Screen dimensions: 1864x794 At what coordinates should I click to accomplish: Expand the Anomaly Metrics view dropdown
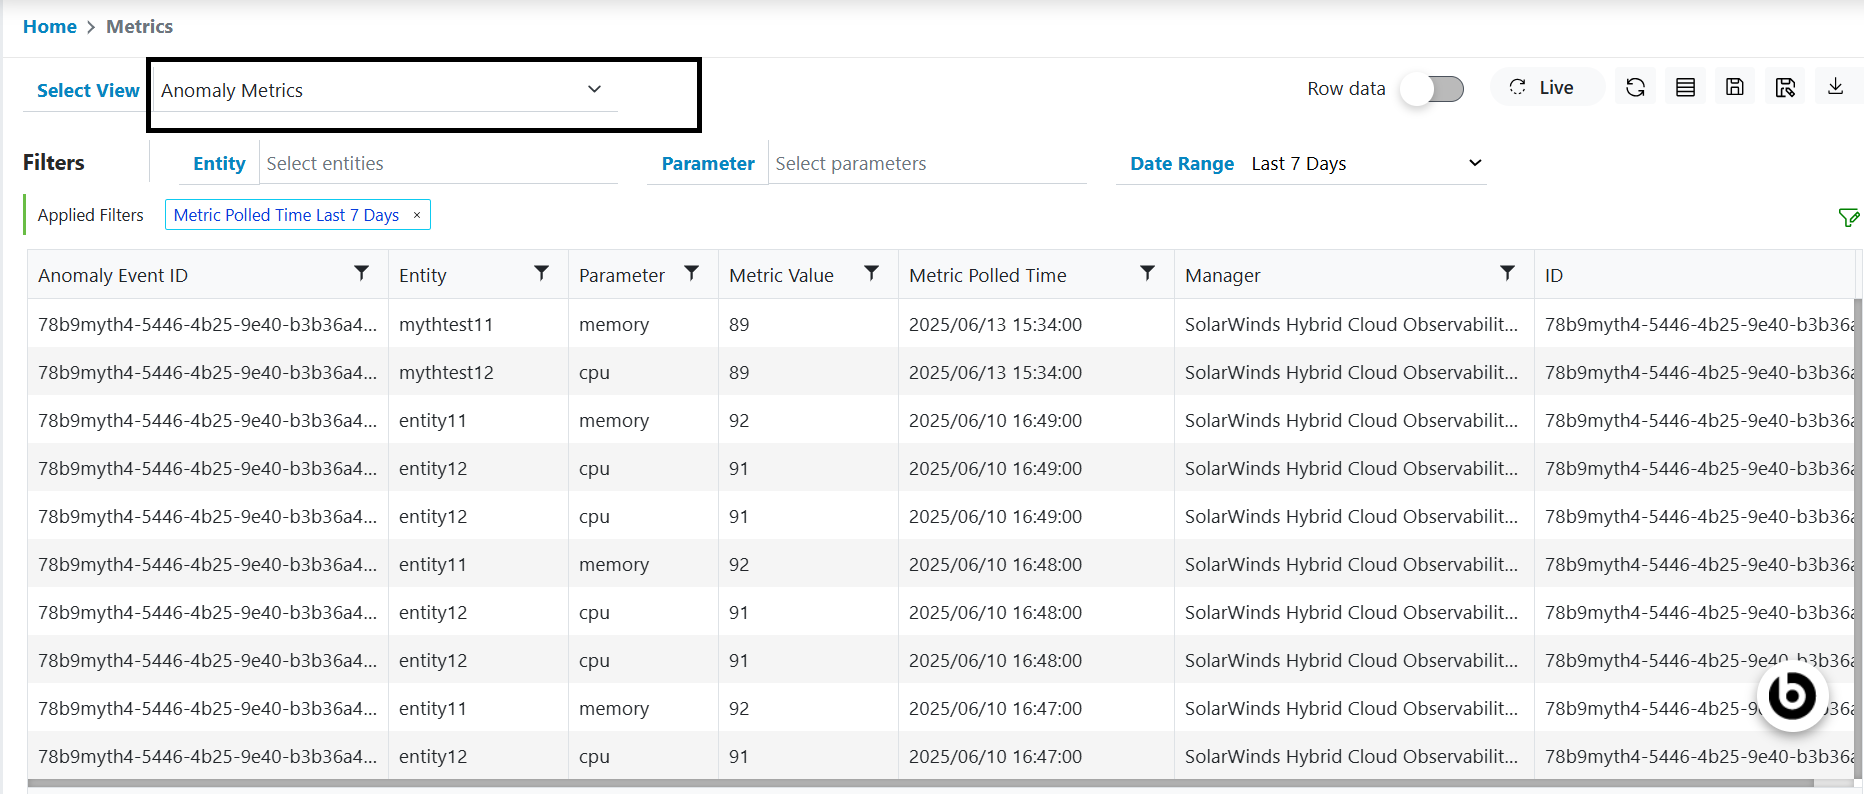[x=594, y=90]
